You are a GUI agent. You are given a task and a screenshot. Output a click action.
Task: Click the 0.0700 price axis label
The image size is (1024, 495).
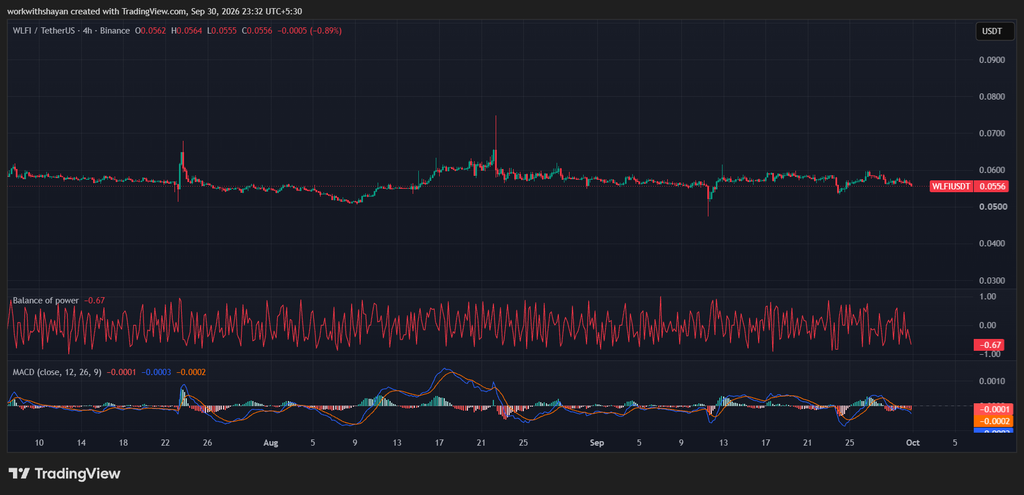pyautogui.click(x=990, y=133)
